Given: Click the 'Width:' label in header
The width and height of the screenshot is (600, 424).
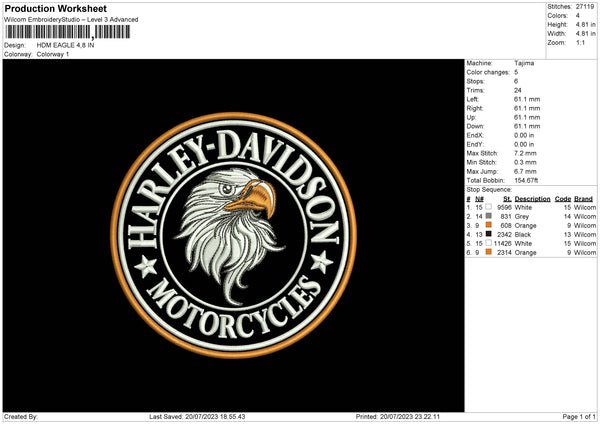Looking at the screenshot, I should click(556, 34).
